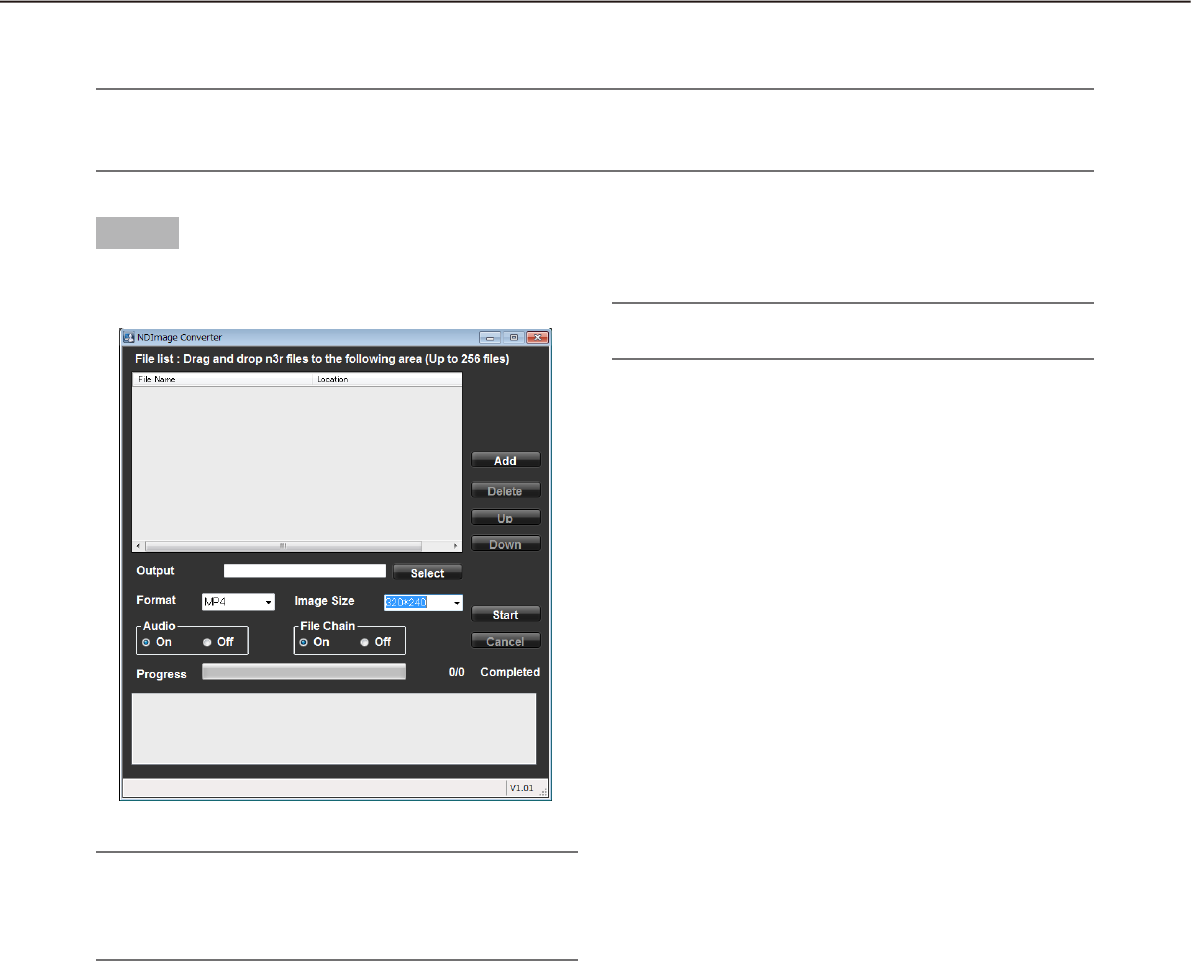Click the window resize grip in status bar
Screen dimensions: 1191x961
[x=544, y=792]
